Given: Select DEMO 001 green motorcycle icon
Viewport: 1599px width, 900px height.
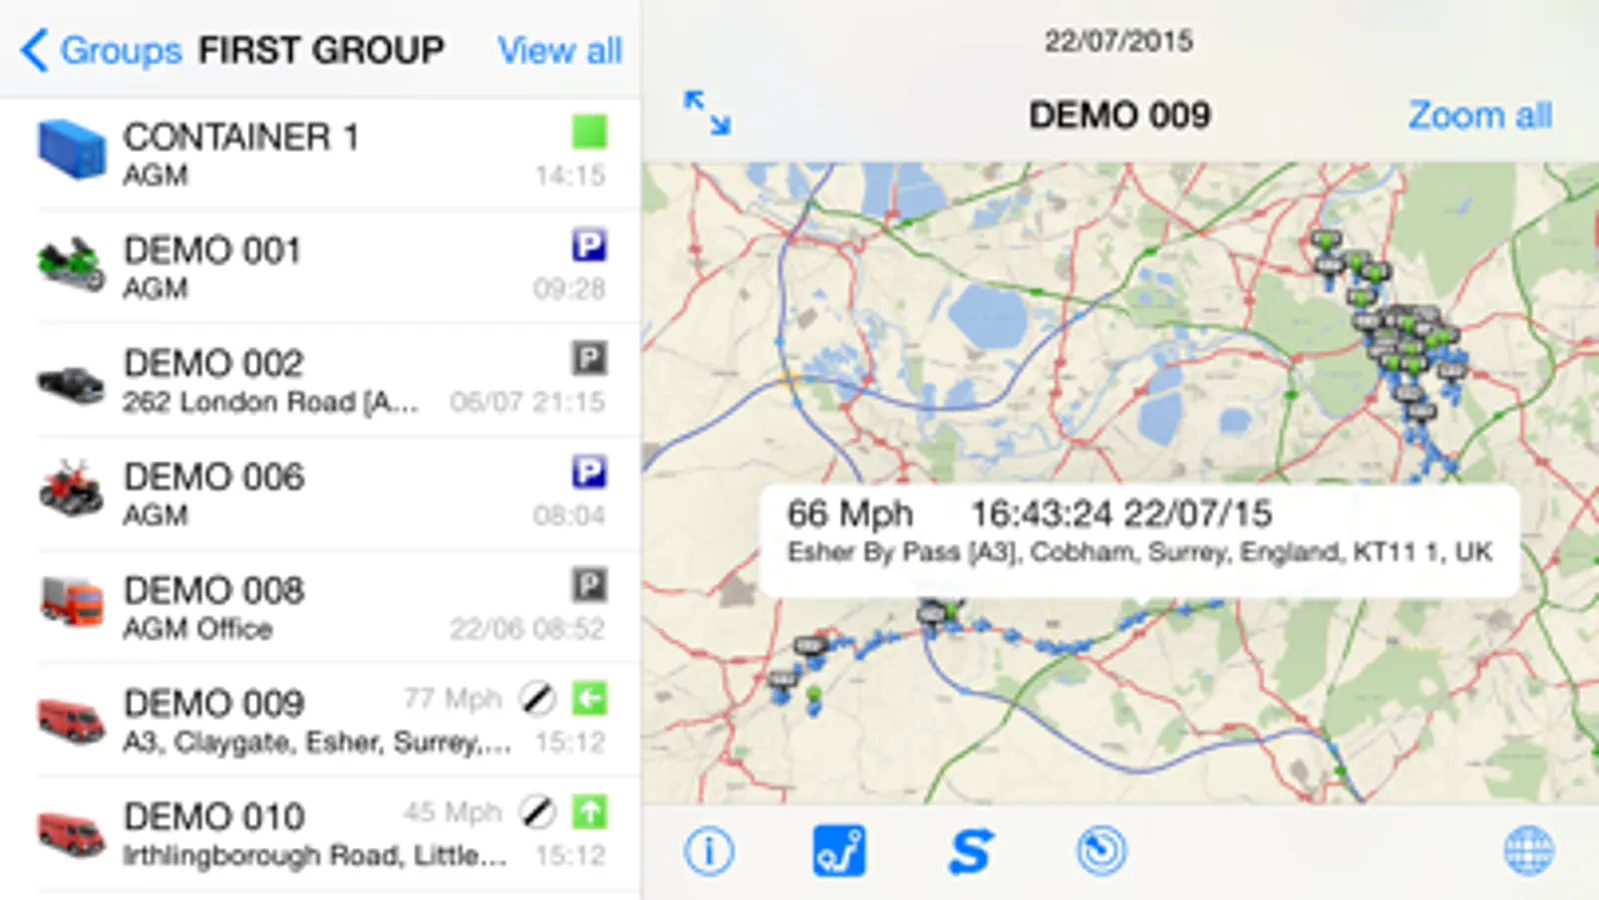Looking at the screenshot, I should [x=70, y=264].
